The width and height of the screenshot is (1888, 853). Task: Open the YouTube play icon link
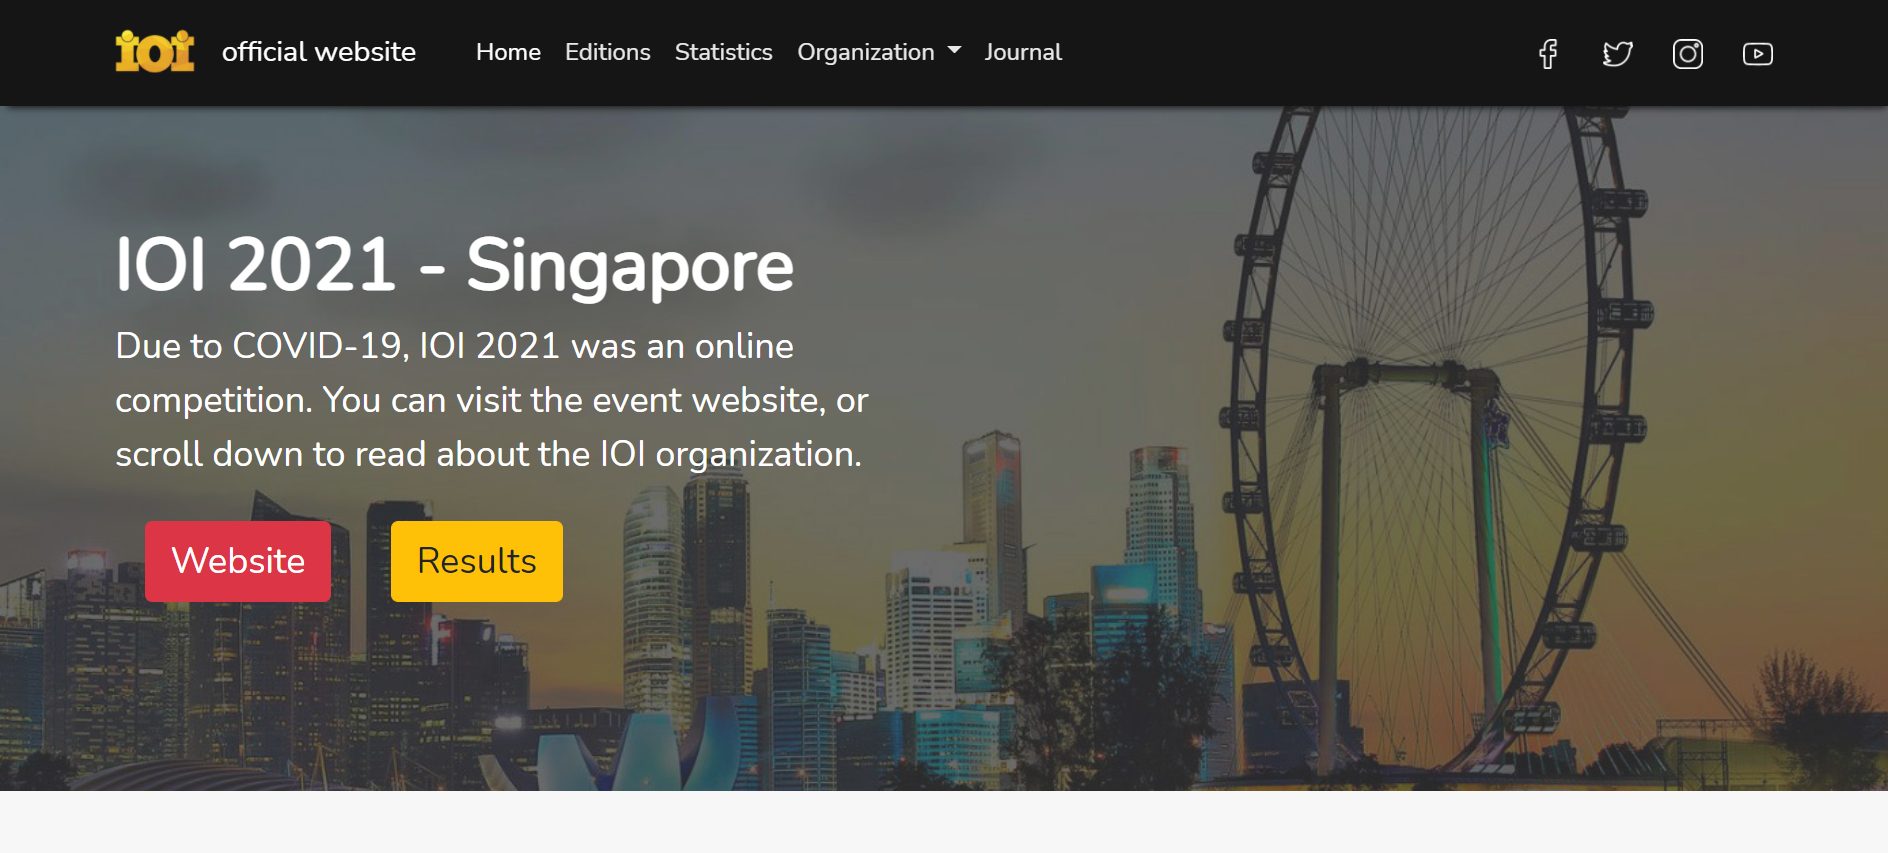pos(1757,54)
